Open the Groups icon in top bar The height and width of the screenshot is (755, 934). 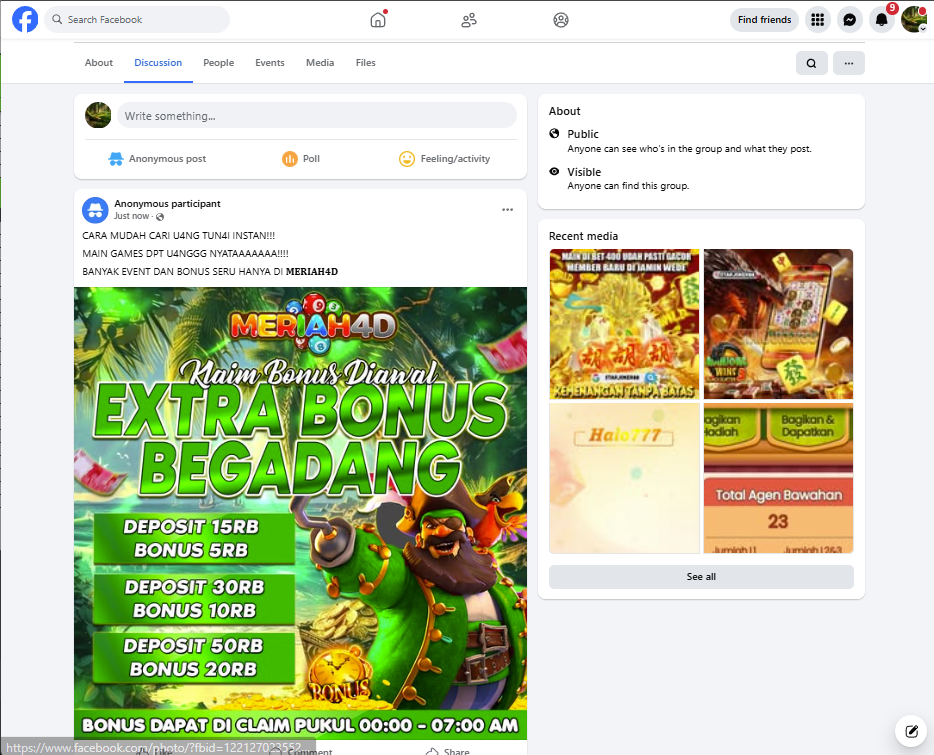pos(561,20)
